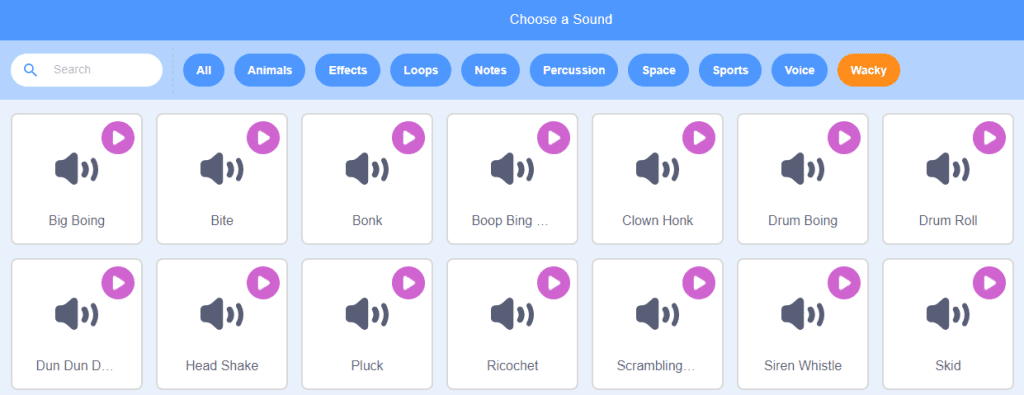Filter sounds by Animals
The height and width of the screenshot is (395, 1024).
(270, 70)
